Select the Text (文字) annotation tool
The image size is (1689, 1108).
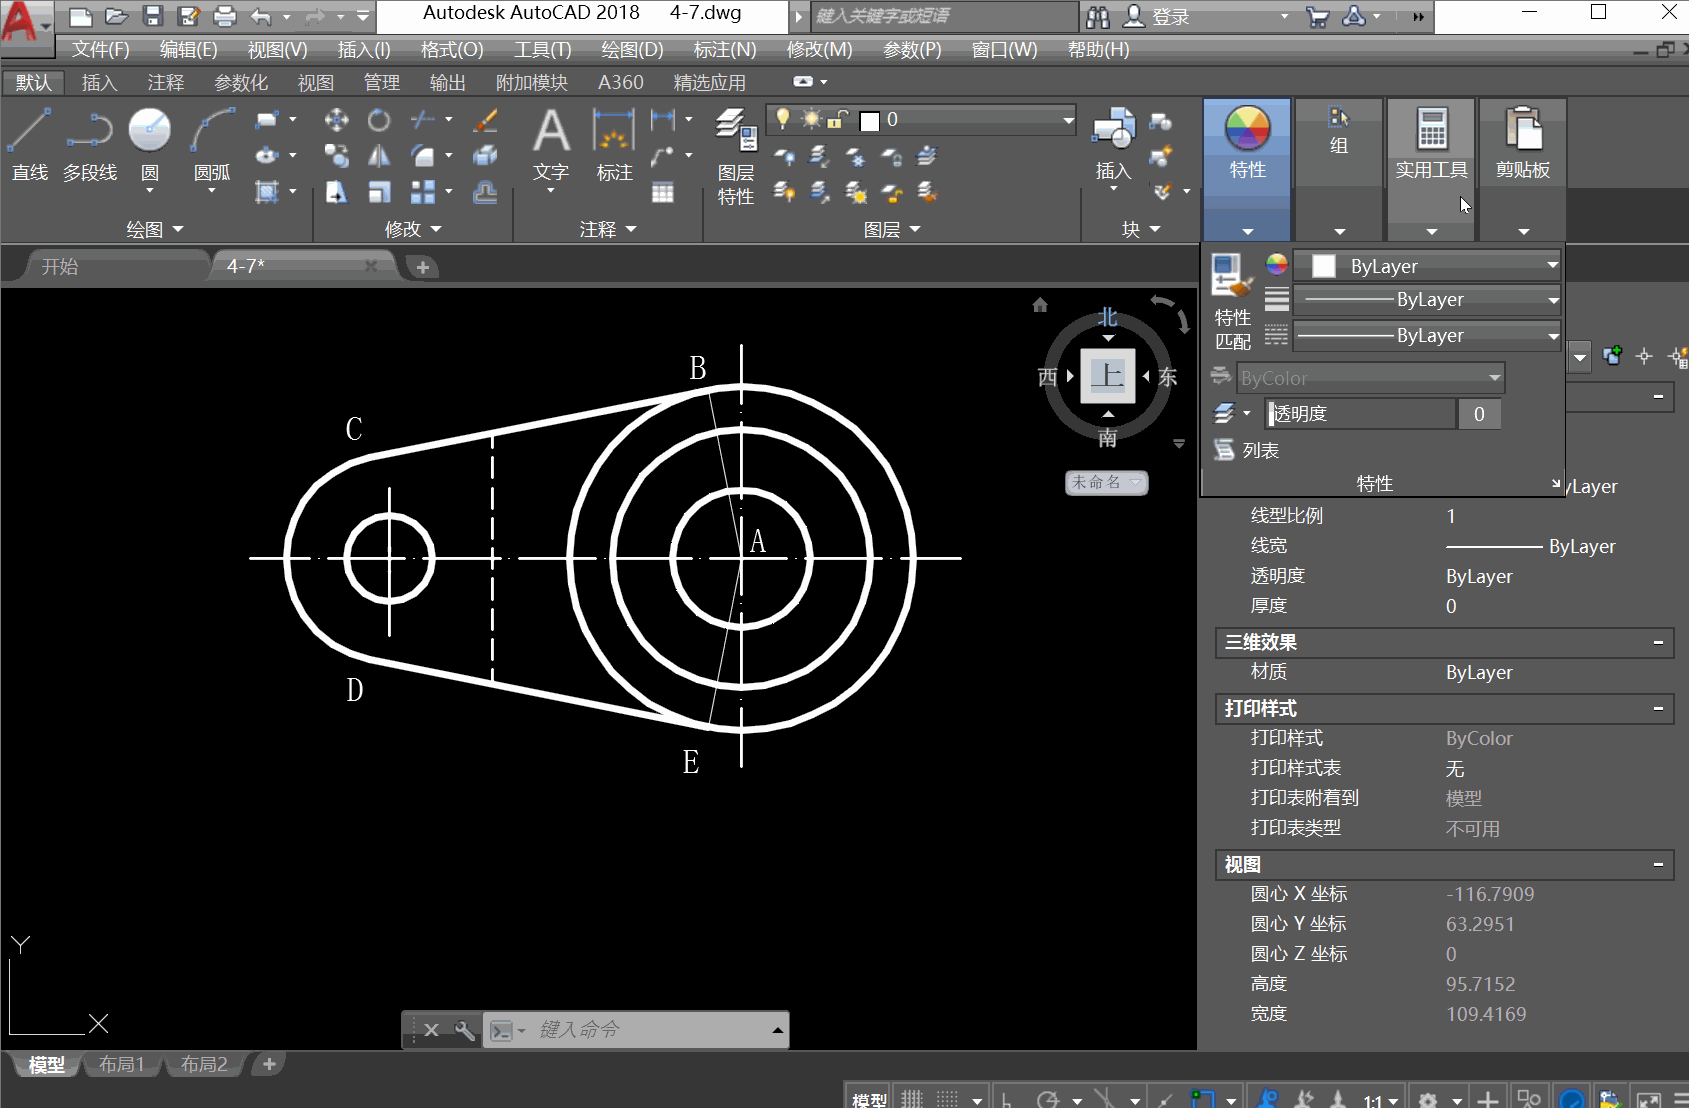point(551,145)
